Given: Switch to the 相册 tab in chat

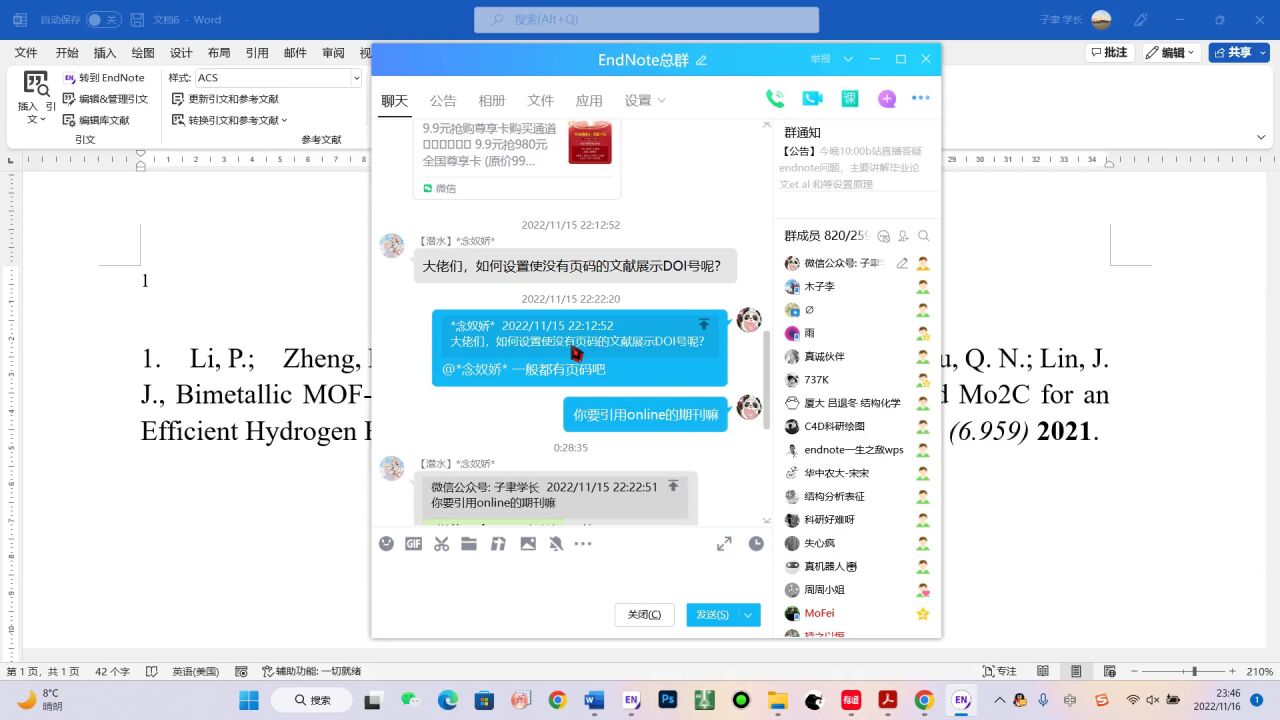Looking at the screenshot, I should click(x=492, y=100).
